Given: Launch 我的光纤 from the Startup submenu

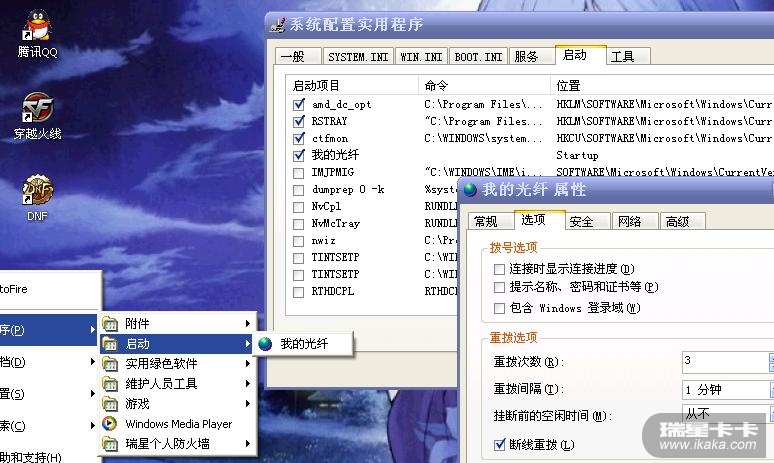Looking at the screenshot, I should [x=304, y=344].
